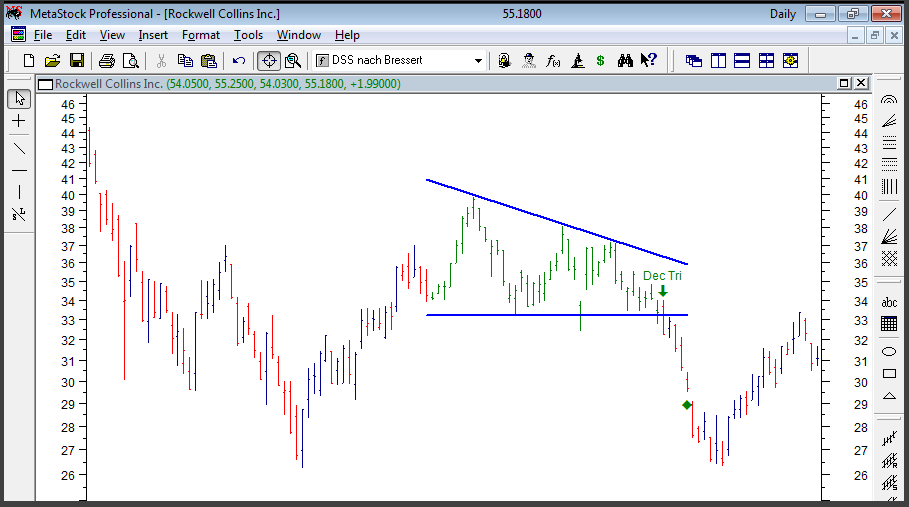Image resolution: width=909 pixels, height=507 pixels.
Task: Open a file with the folder icon
Action: (x=53, y=60)
